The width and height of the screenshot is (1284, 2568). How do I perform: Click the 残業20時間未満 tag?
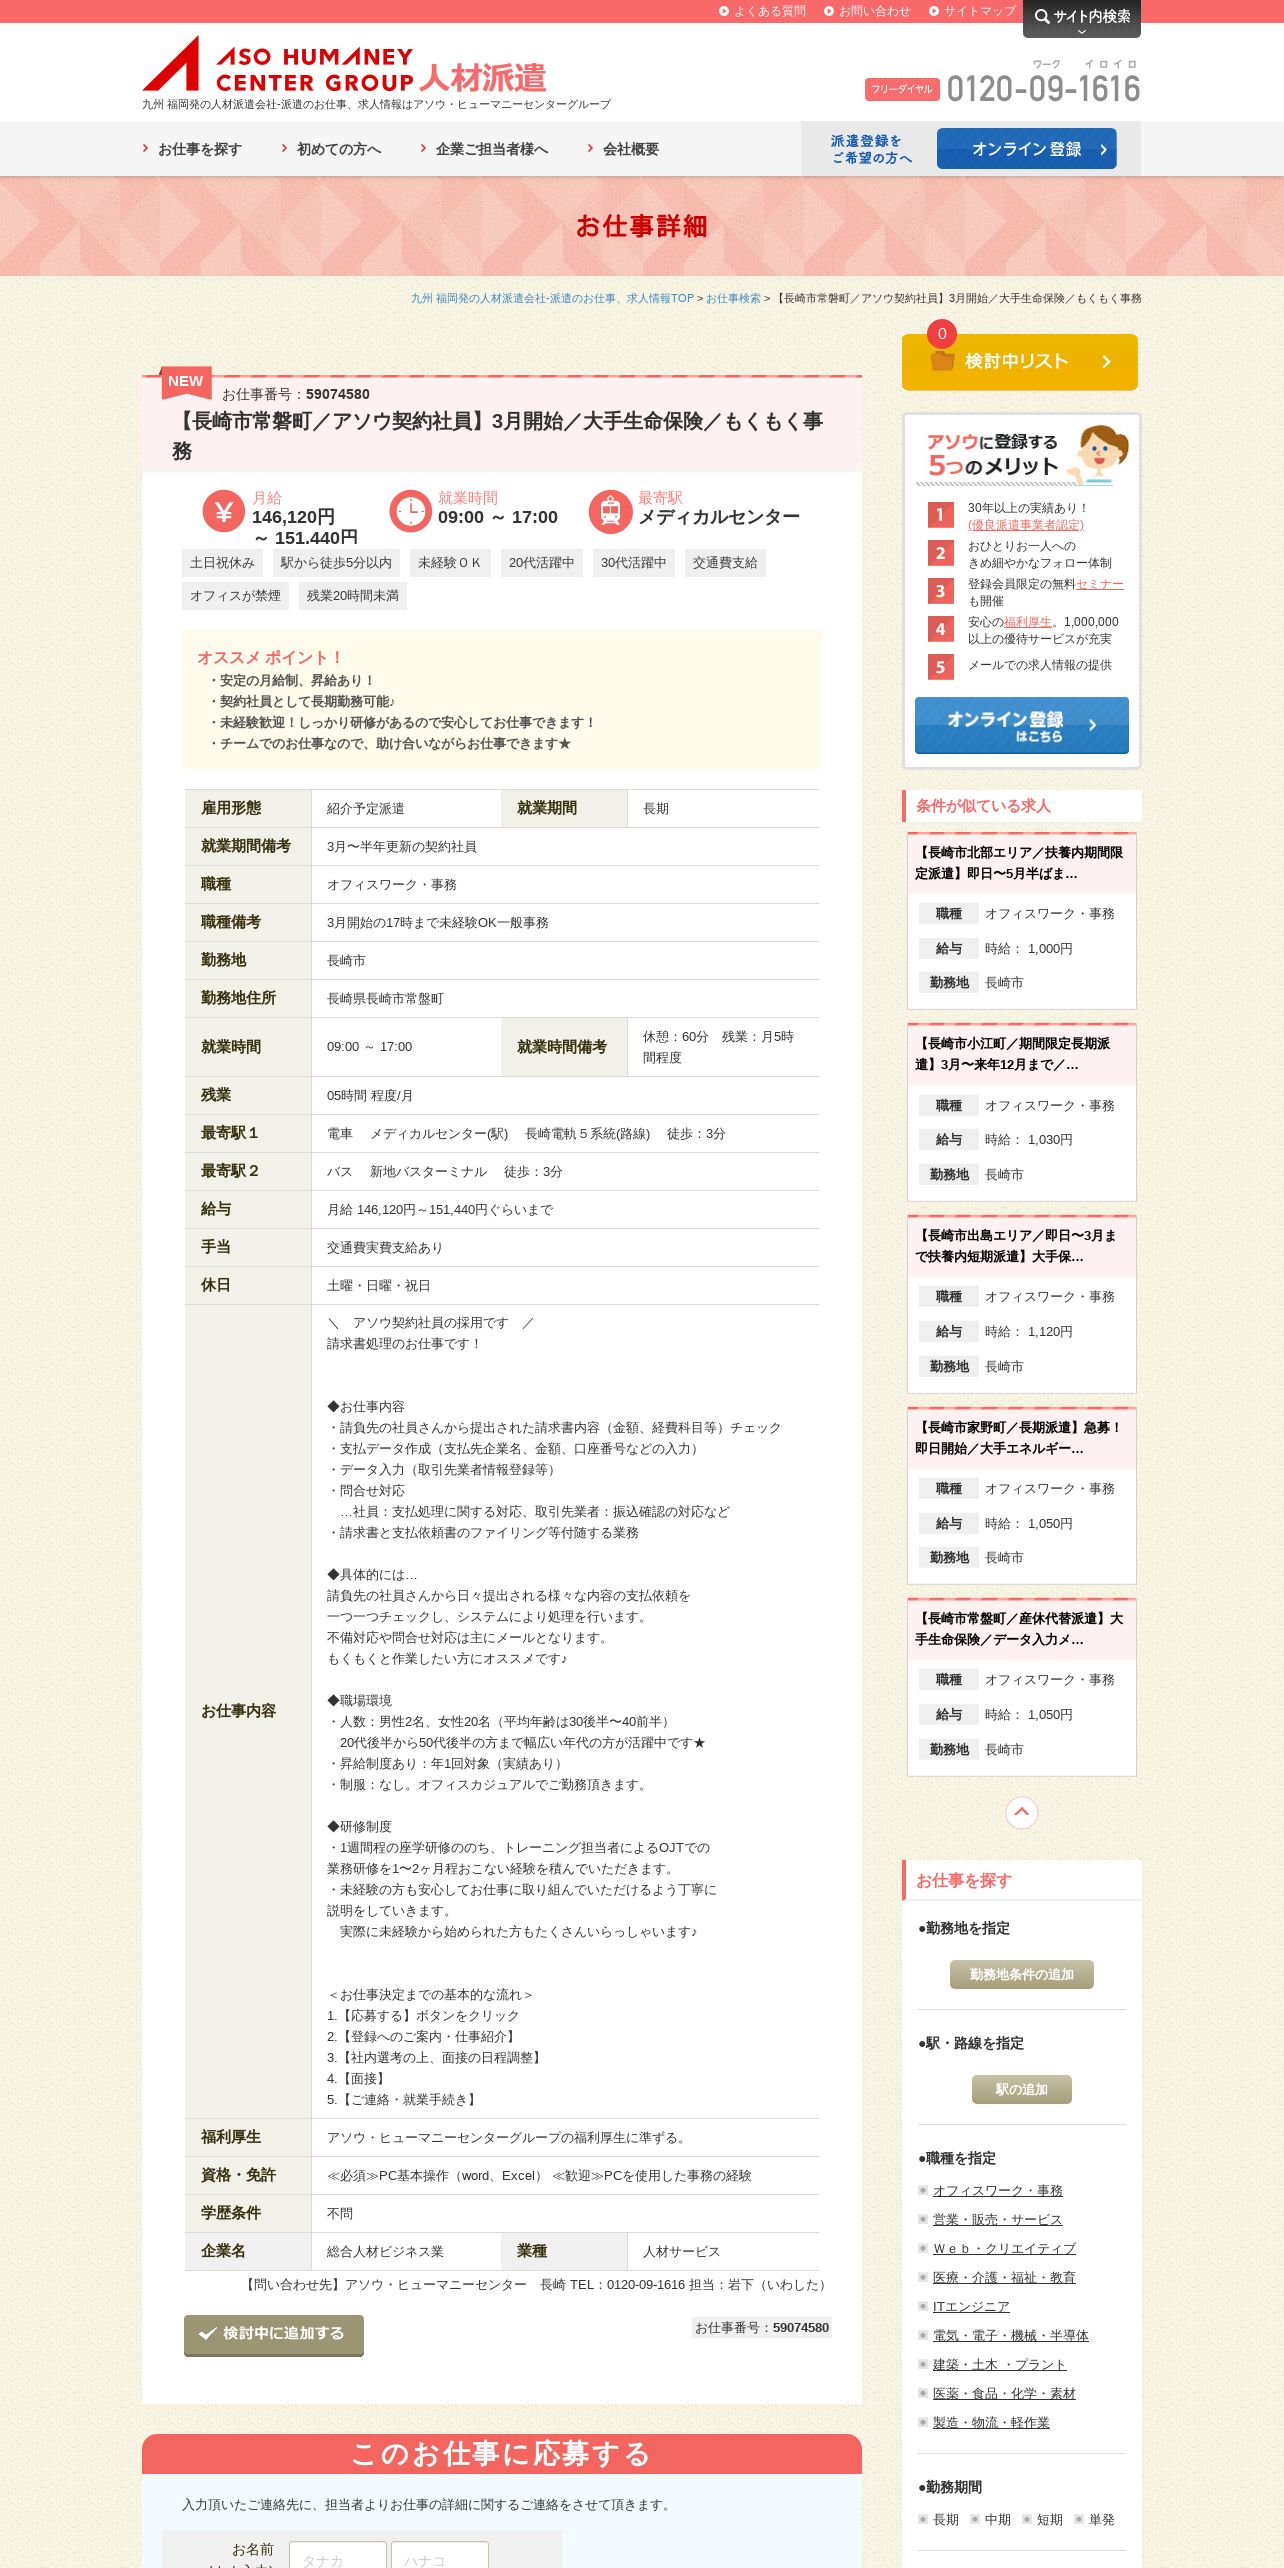coord(352,596)
